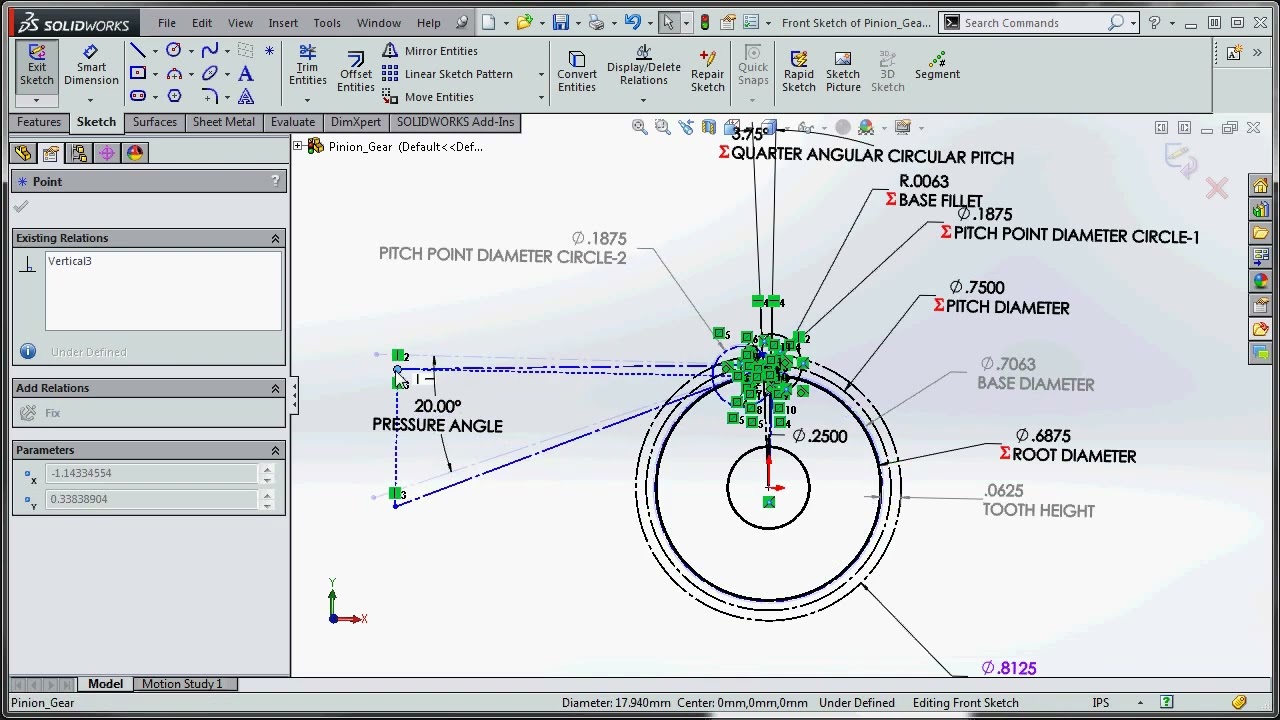The height and width of the screenshot is (720, 1280).
Task: Collapse the Existing Relations section
Action: click(x=275, y=238)
